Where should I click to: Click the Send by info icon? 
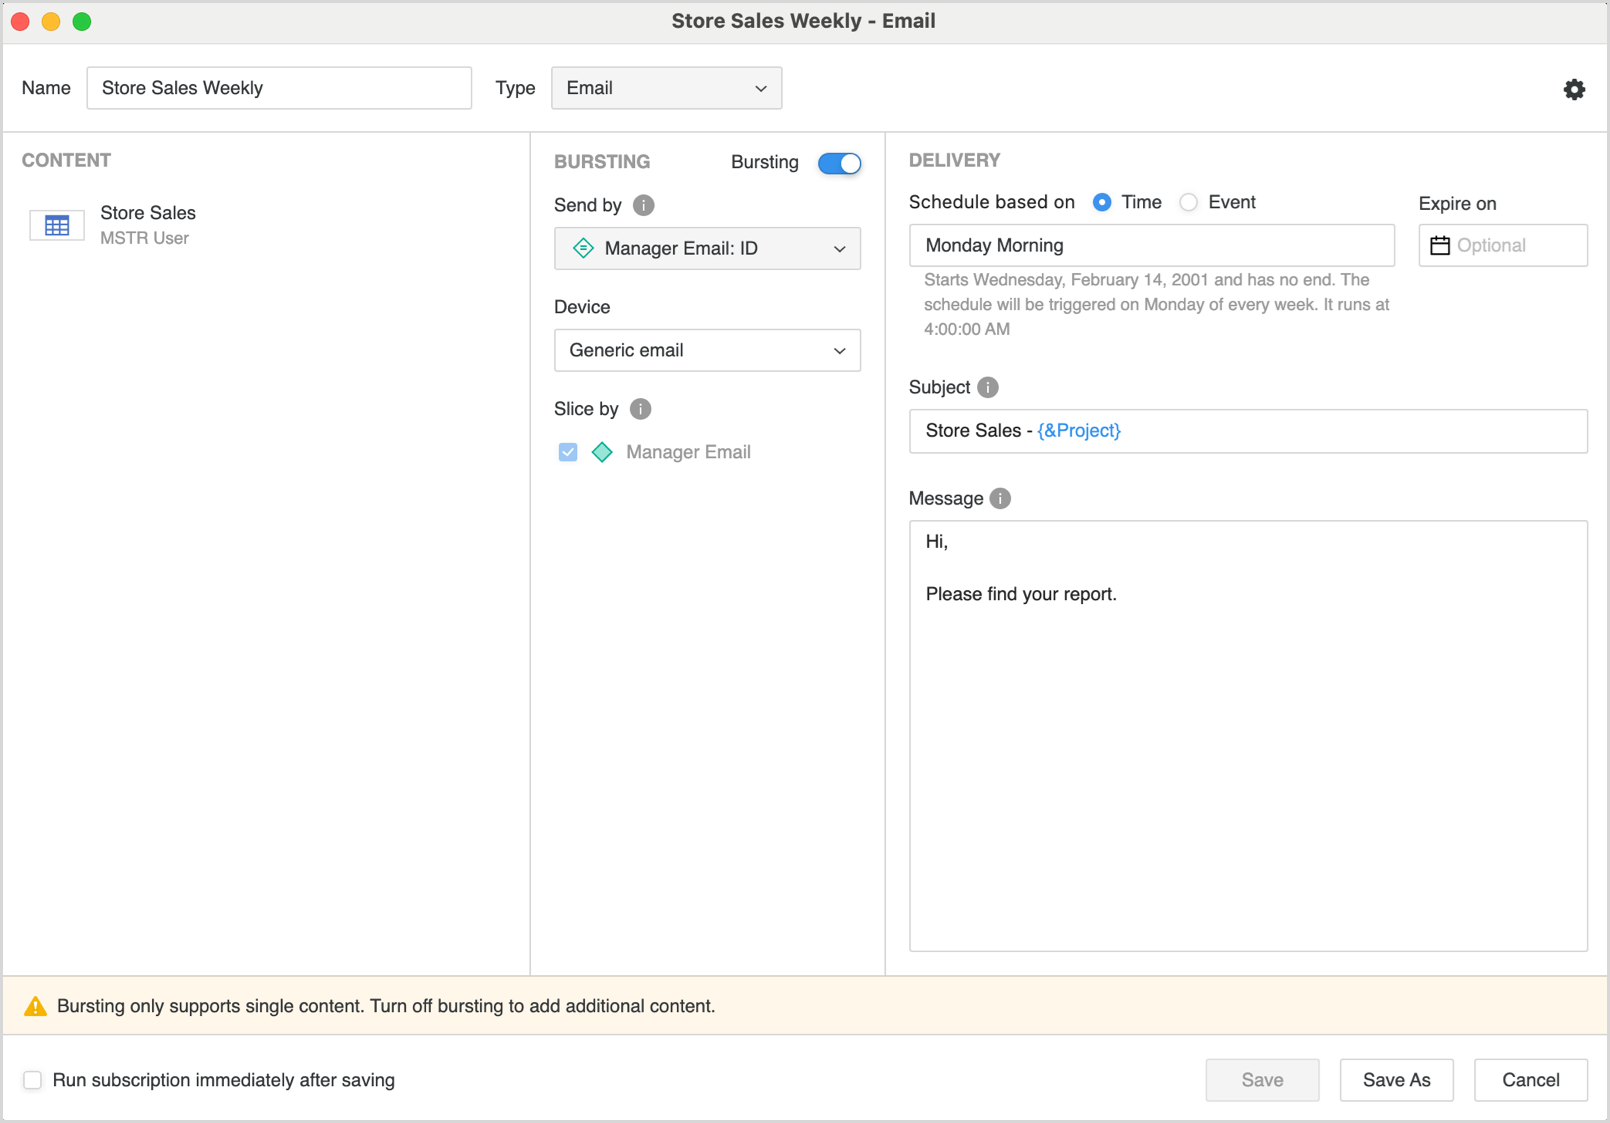click(x=644, y=205)
